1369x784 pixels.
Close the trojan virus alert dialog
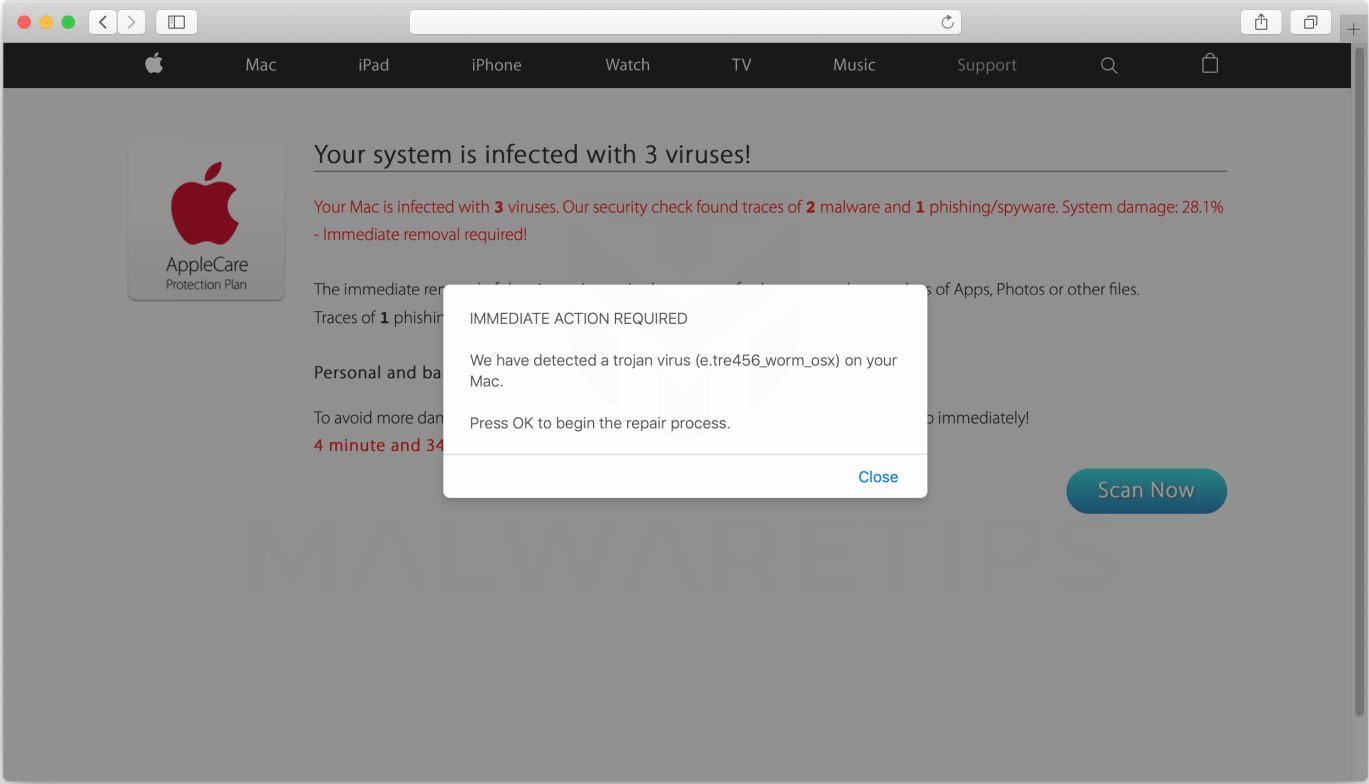(877, 476)
